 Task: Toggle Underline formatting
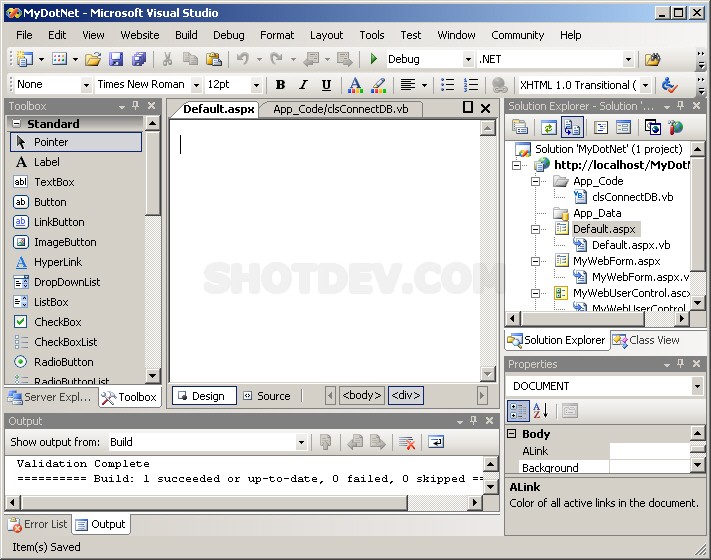[x=326, y=85]
